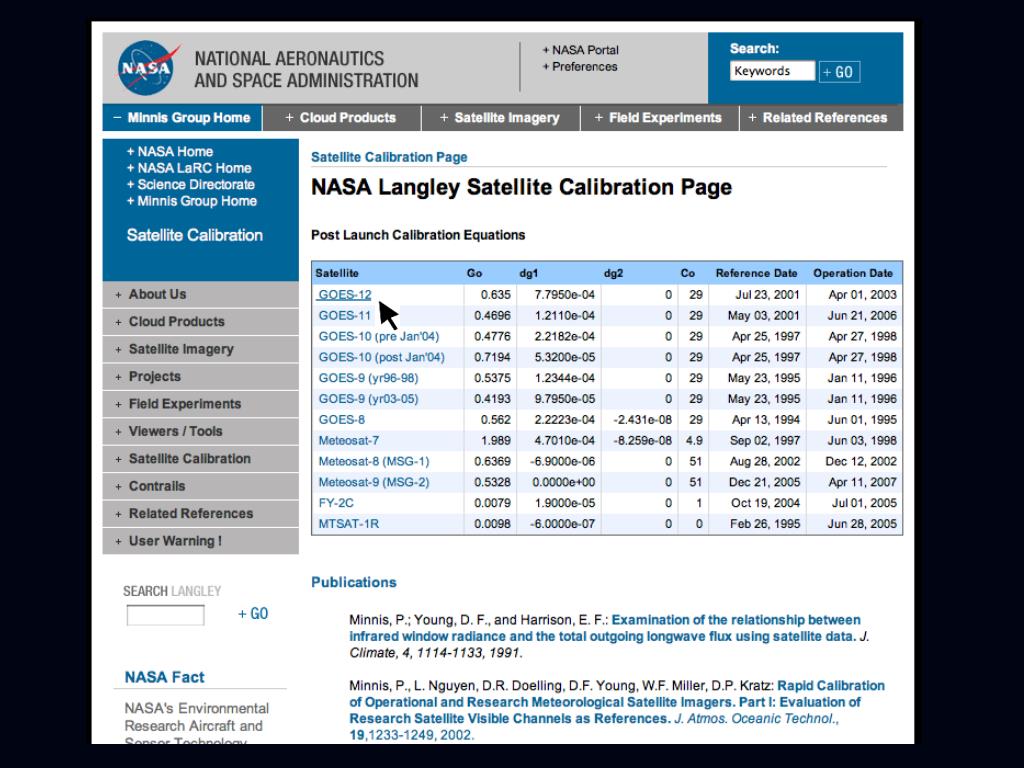Click the + GO button beside Keywords
The image size is (1024, 768).
(x=839, y=72)
